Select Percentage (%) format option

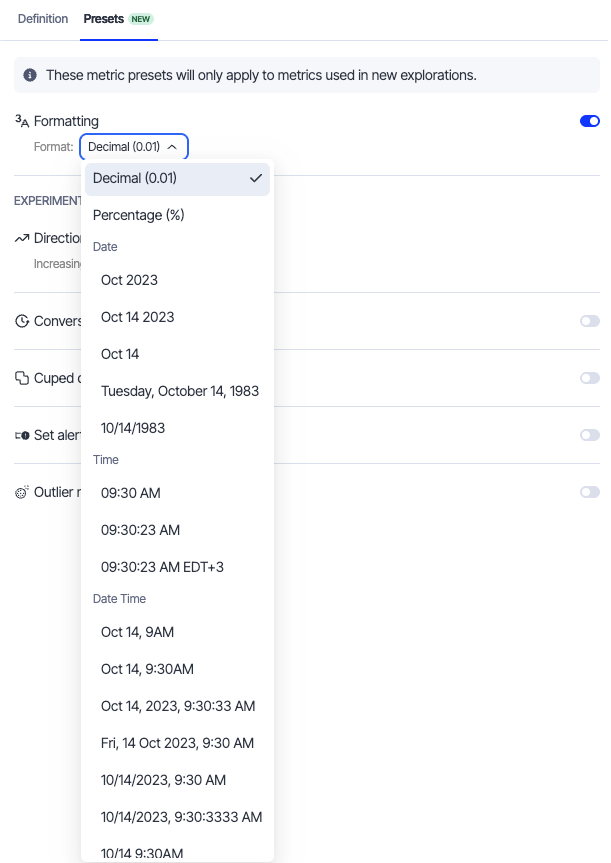pyautogui.click(x=139, y=215)
